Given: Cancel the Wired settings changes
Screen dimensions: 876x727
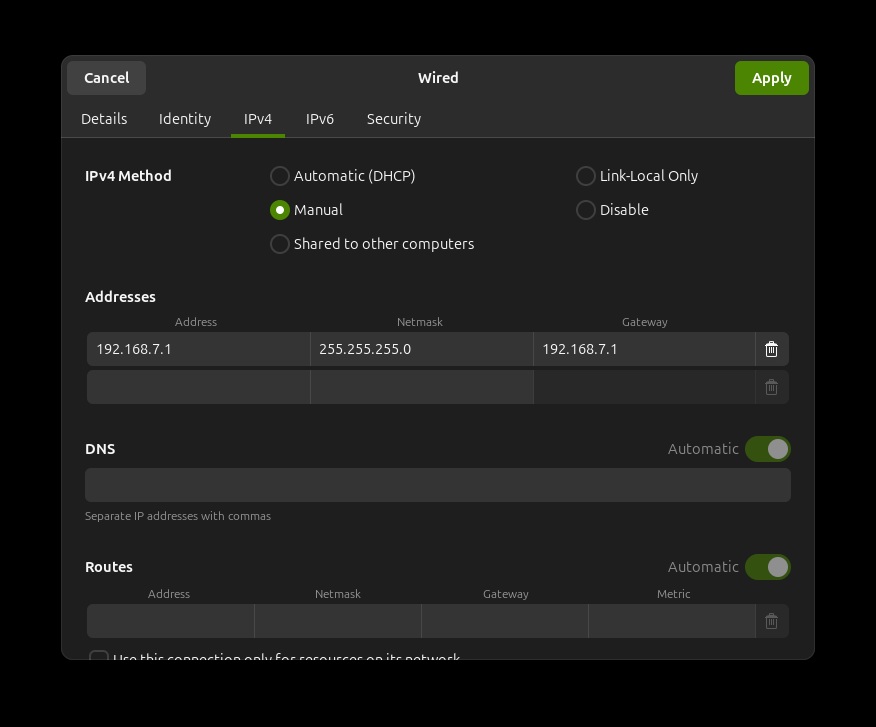Looking at the screenshot, I should tap(106, 77).
